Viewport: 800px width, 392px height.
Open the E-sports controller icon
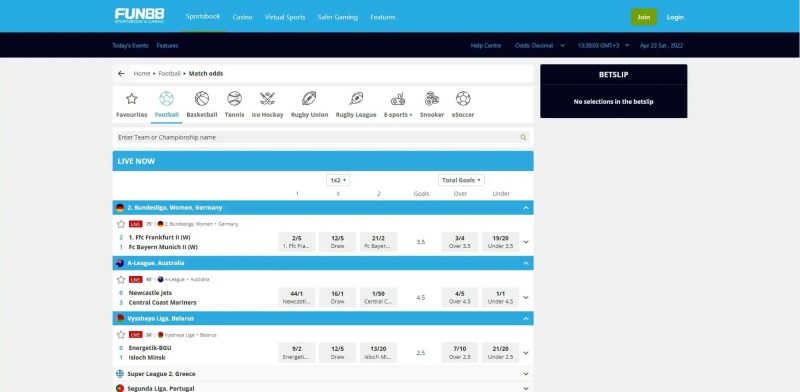[x=398, y=99]
